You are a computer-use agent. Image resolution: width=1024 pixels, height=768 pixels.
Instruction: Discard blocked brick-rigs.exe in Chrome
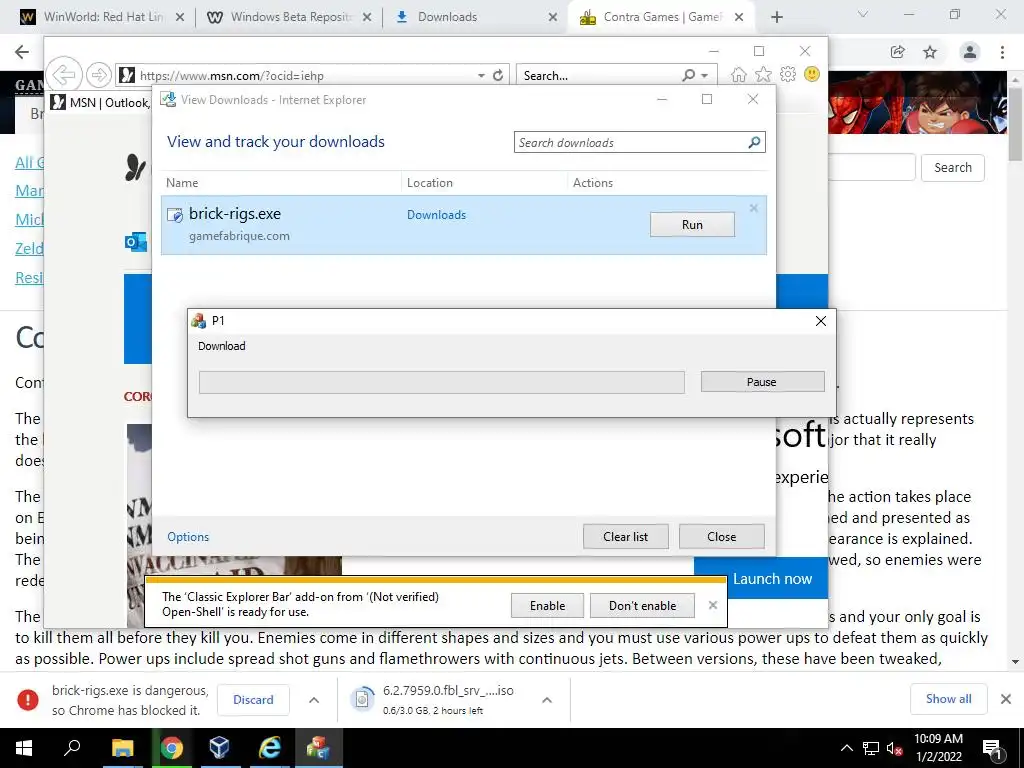(253, 699)
